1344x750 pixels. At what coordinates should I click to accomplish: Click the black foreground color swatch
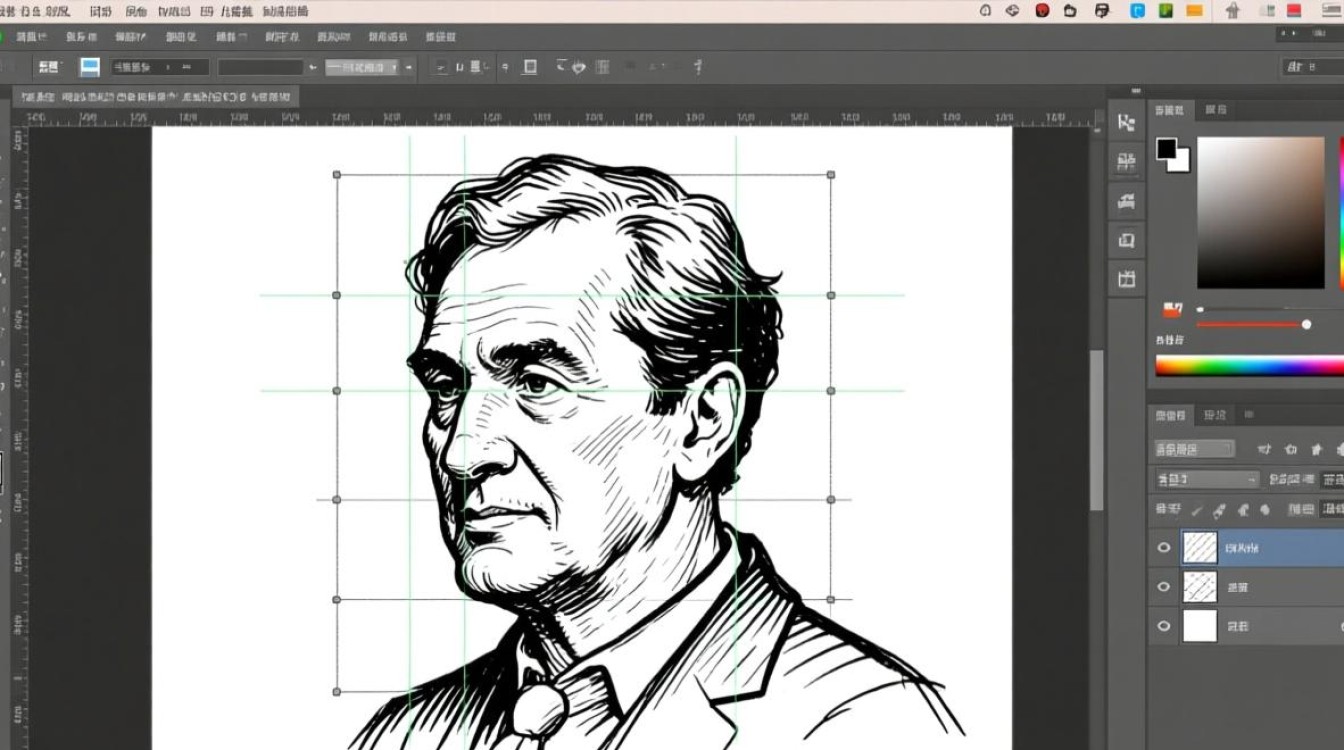(1167, 149)
